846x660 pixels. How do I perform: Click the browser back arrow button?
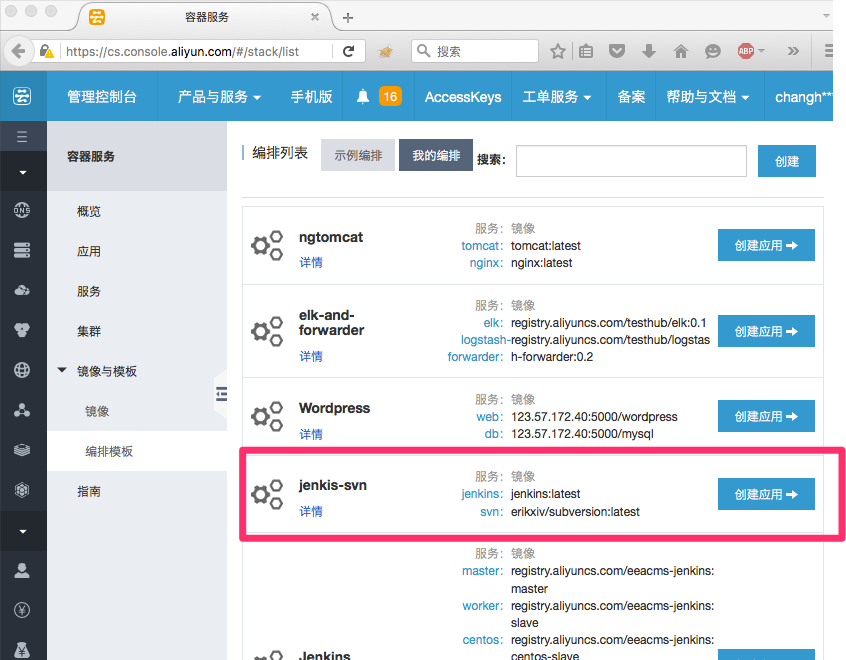pyautogui.click(x=18, y=52)
